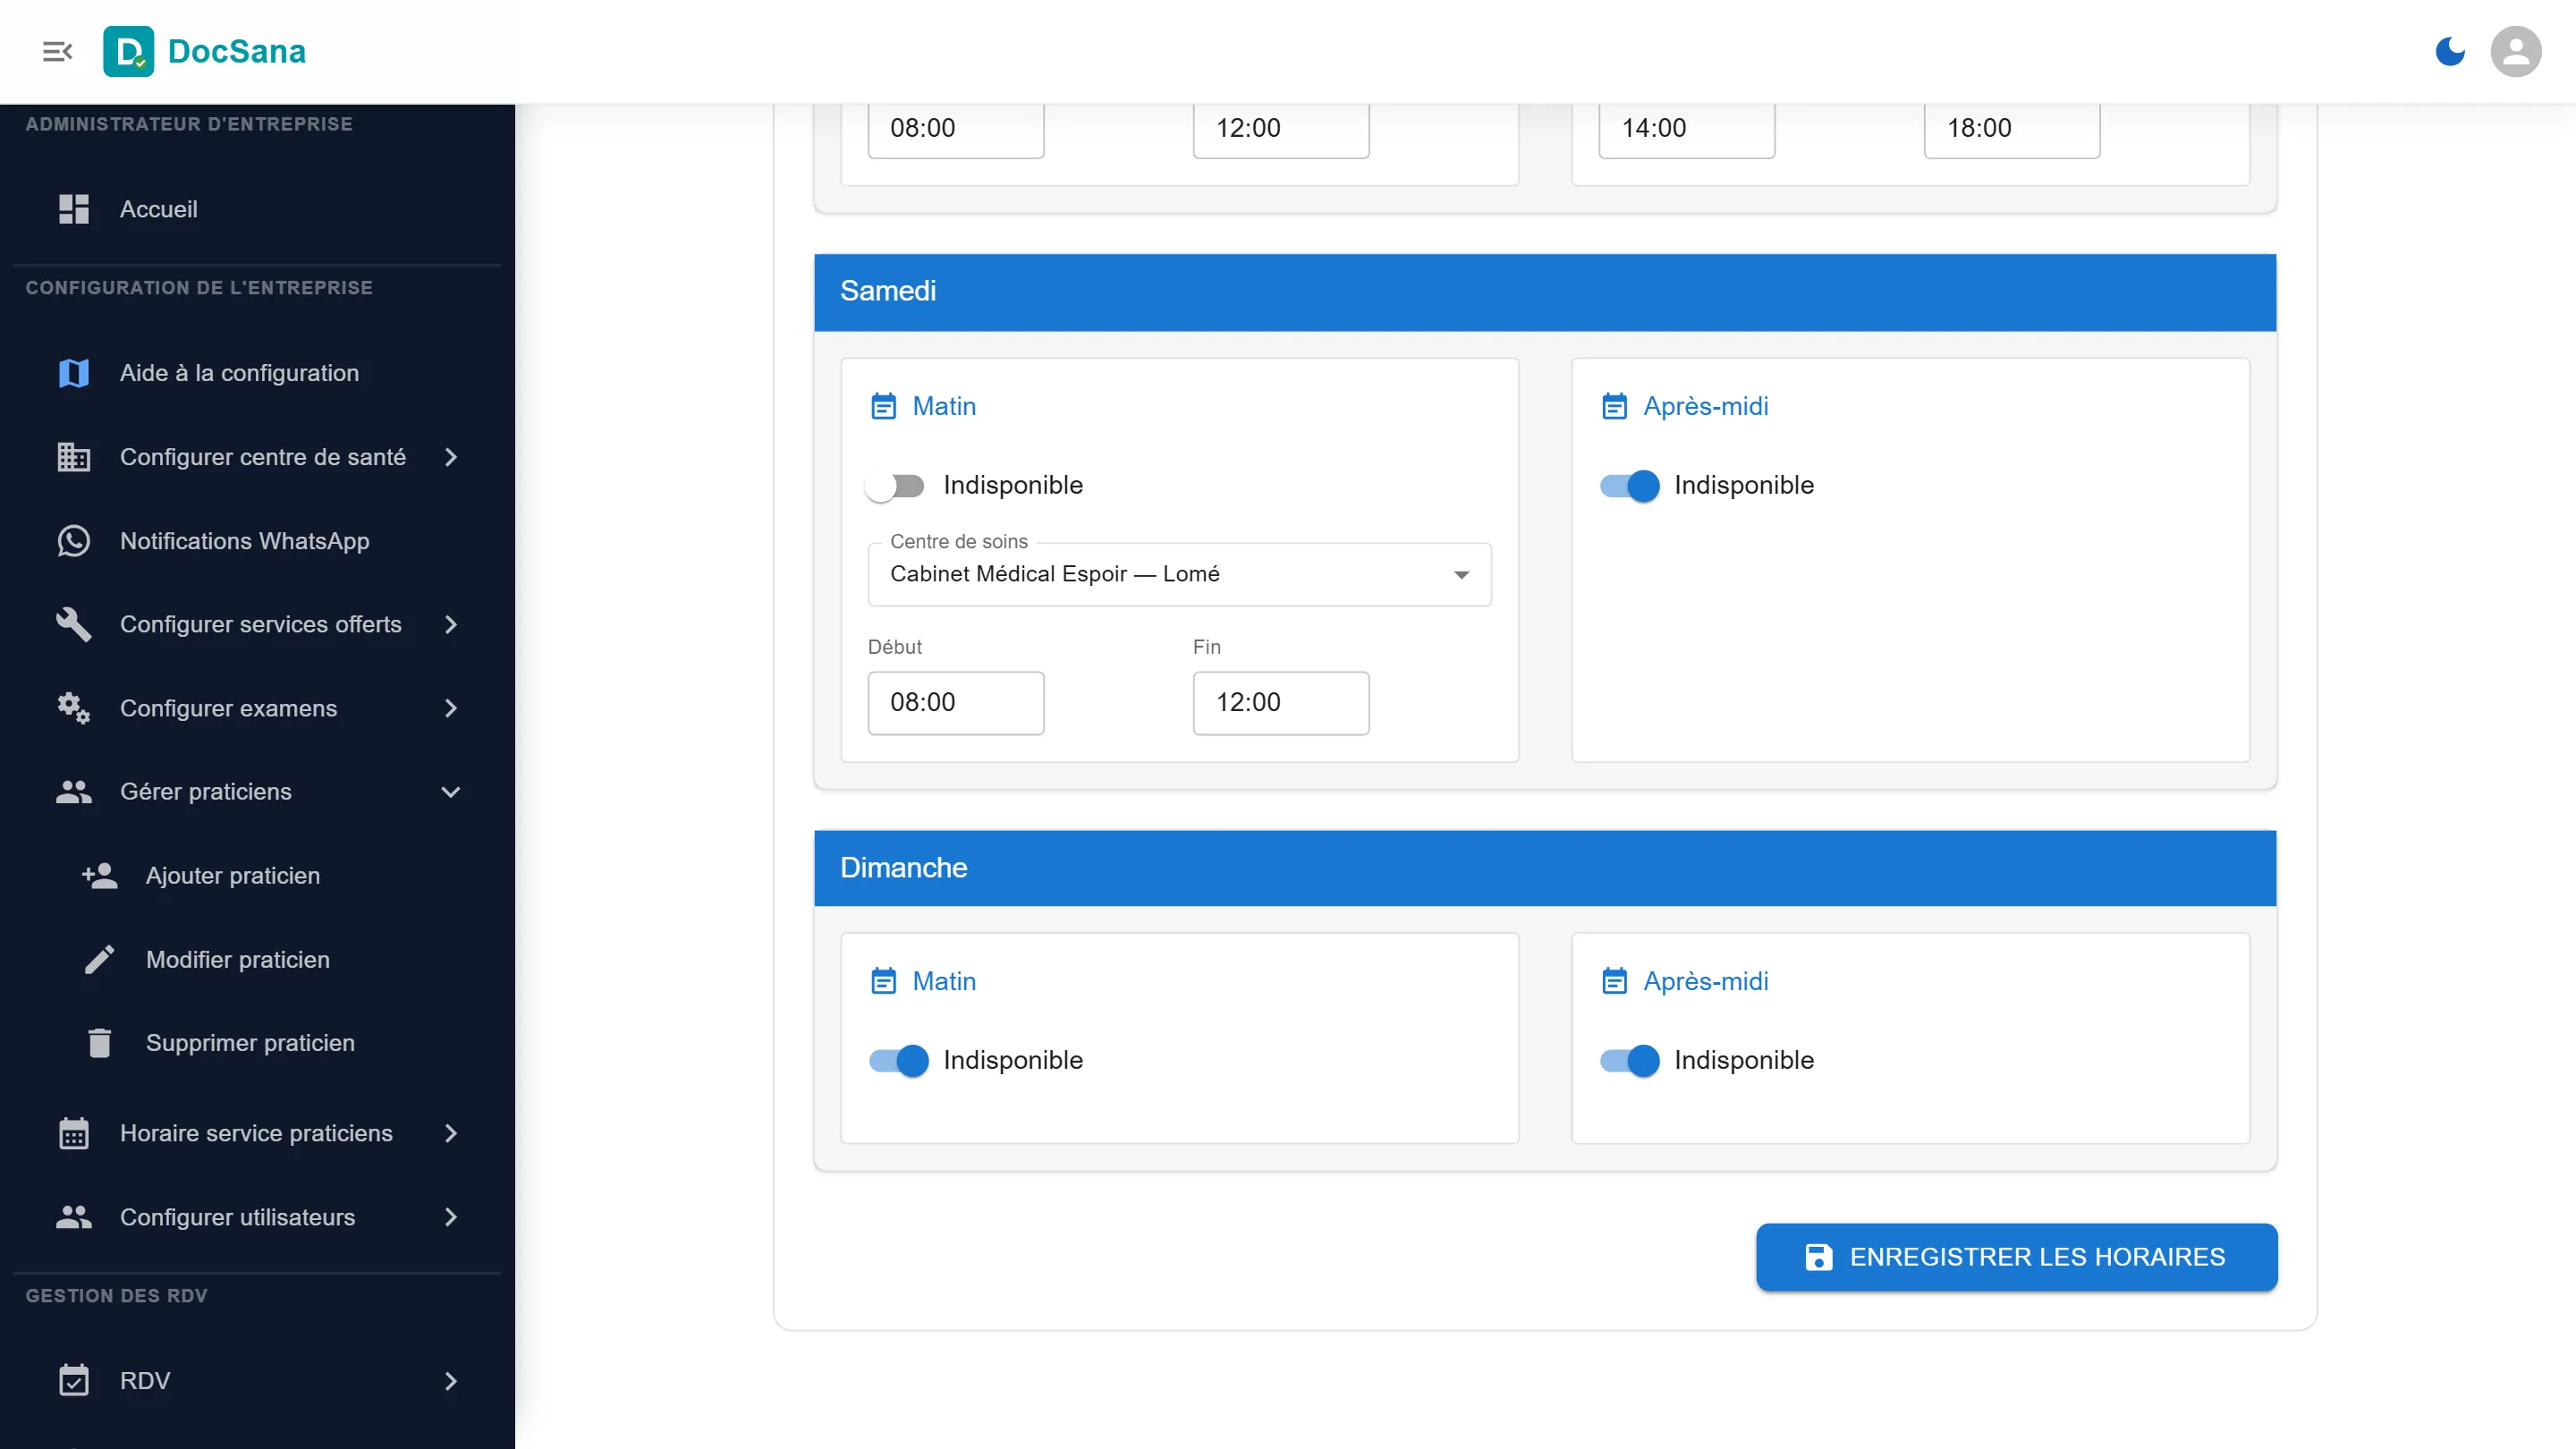Screen dimensions: 2576x1449
Task: Click the Horaire service praticiens calendar icon
Action: click(x=74, y=1133)
